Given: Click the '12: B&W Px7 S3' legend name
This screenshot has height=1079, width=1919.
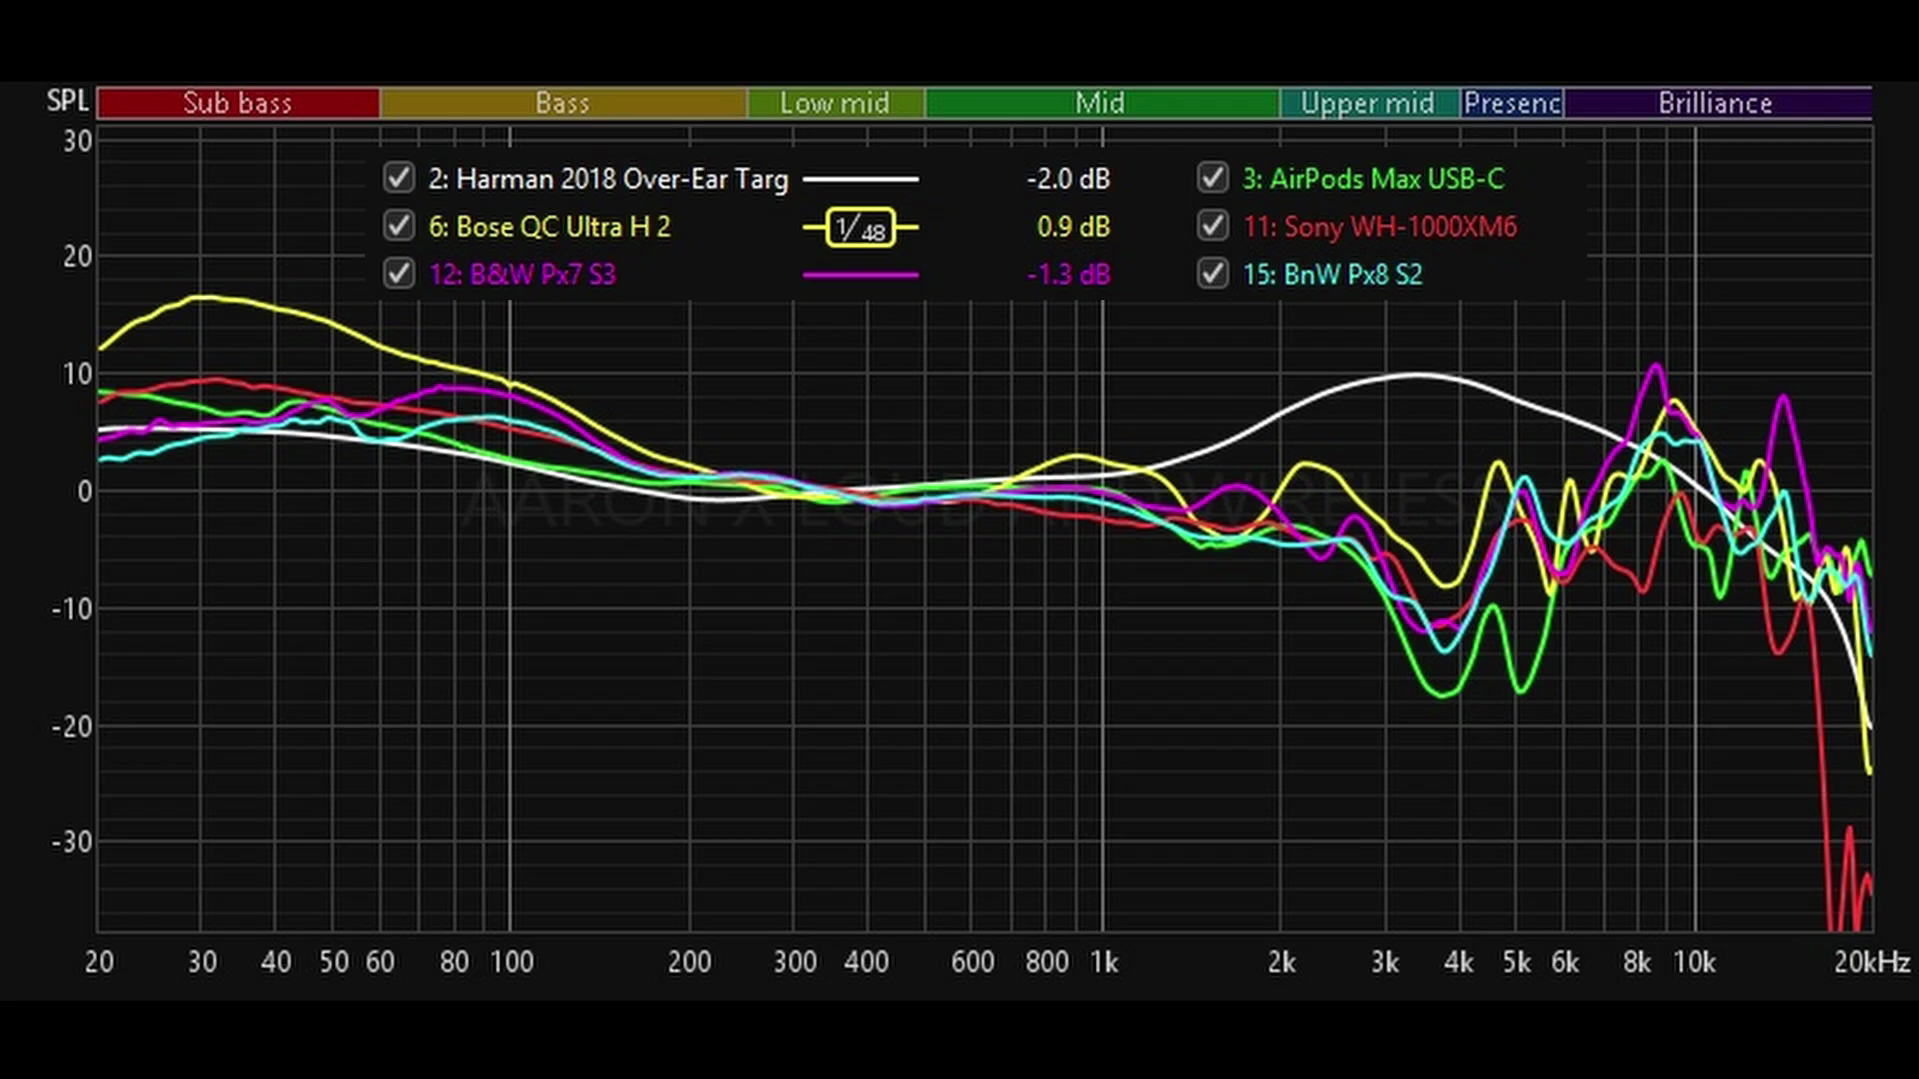Looking at the screenshot, I should (523, 274).
